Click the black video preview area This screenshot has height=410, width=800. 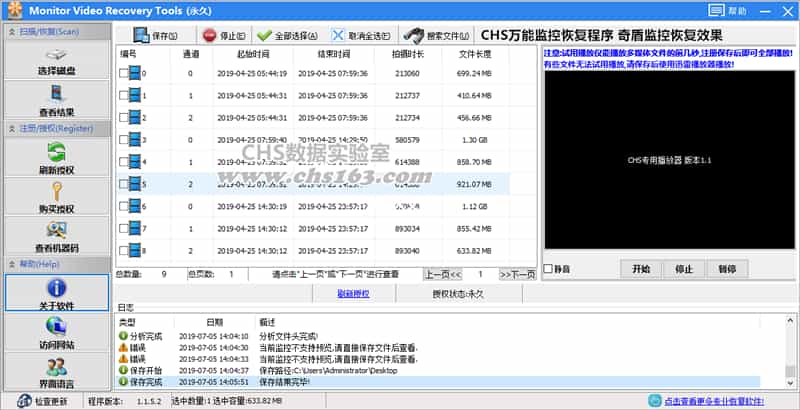click(669, 160)
